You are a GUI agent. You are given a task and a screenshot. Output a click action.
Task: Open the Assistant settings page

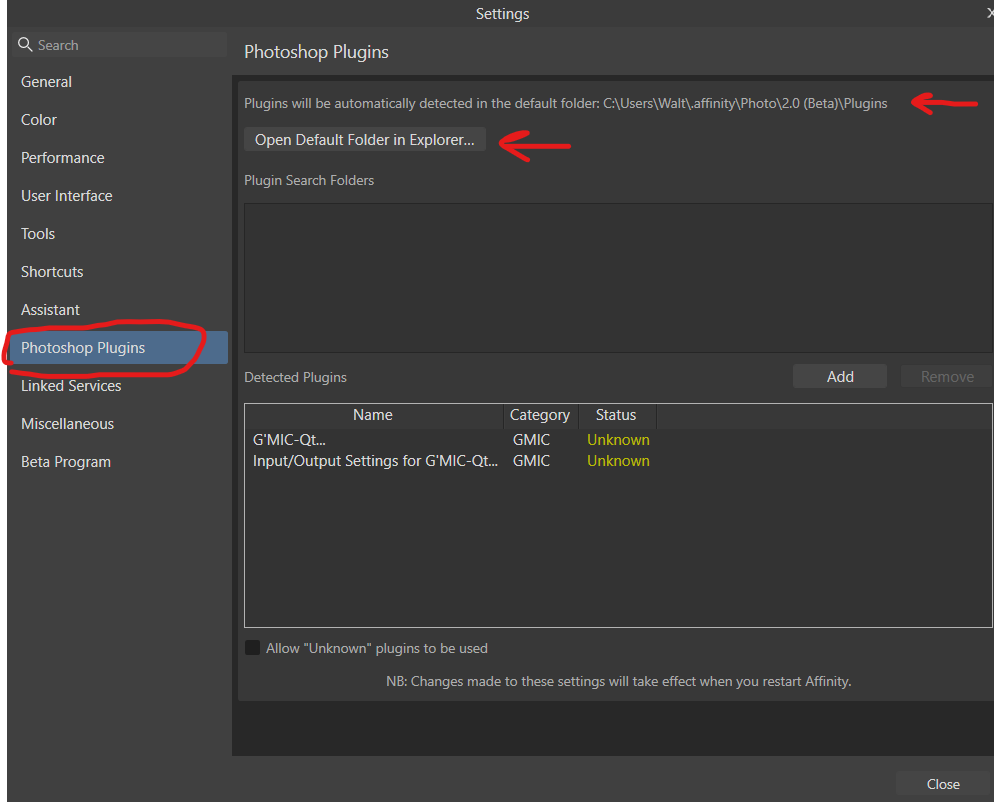50,309
